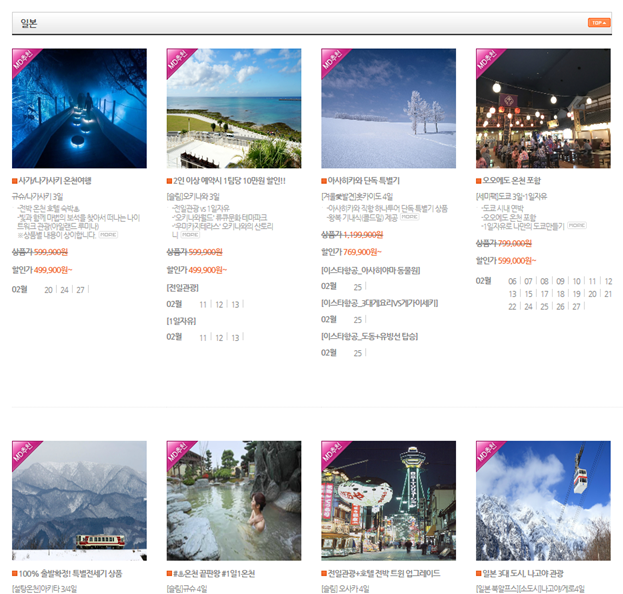This screenshot has width=623, height=594.
Task: Select date 06 on the 도쿄 3일 card
Action: pyautogui.click(x=512, y=281)
